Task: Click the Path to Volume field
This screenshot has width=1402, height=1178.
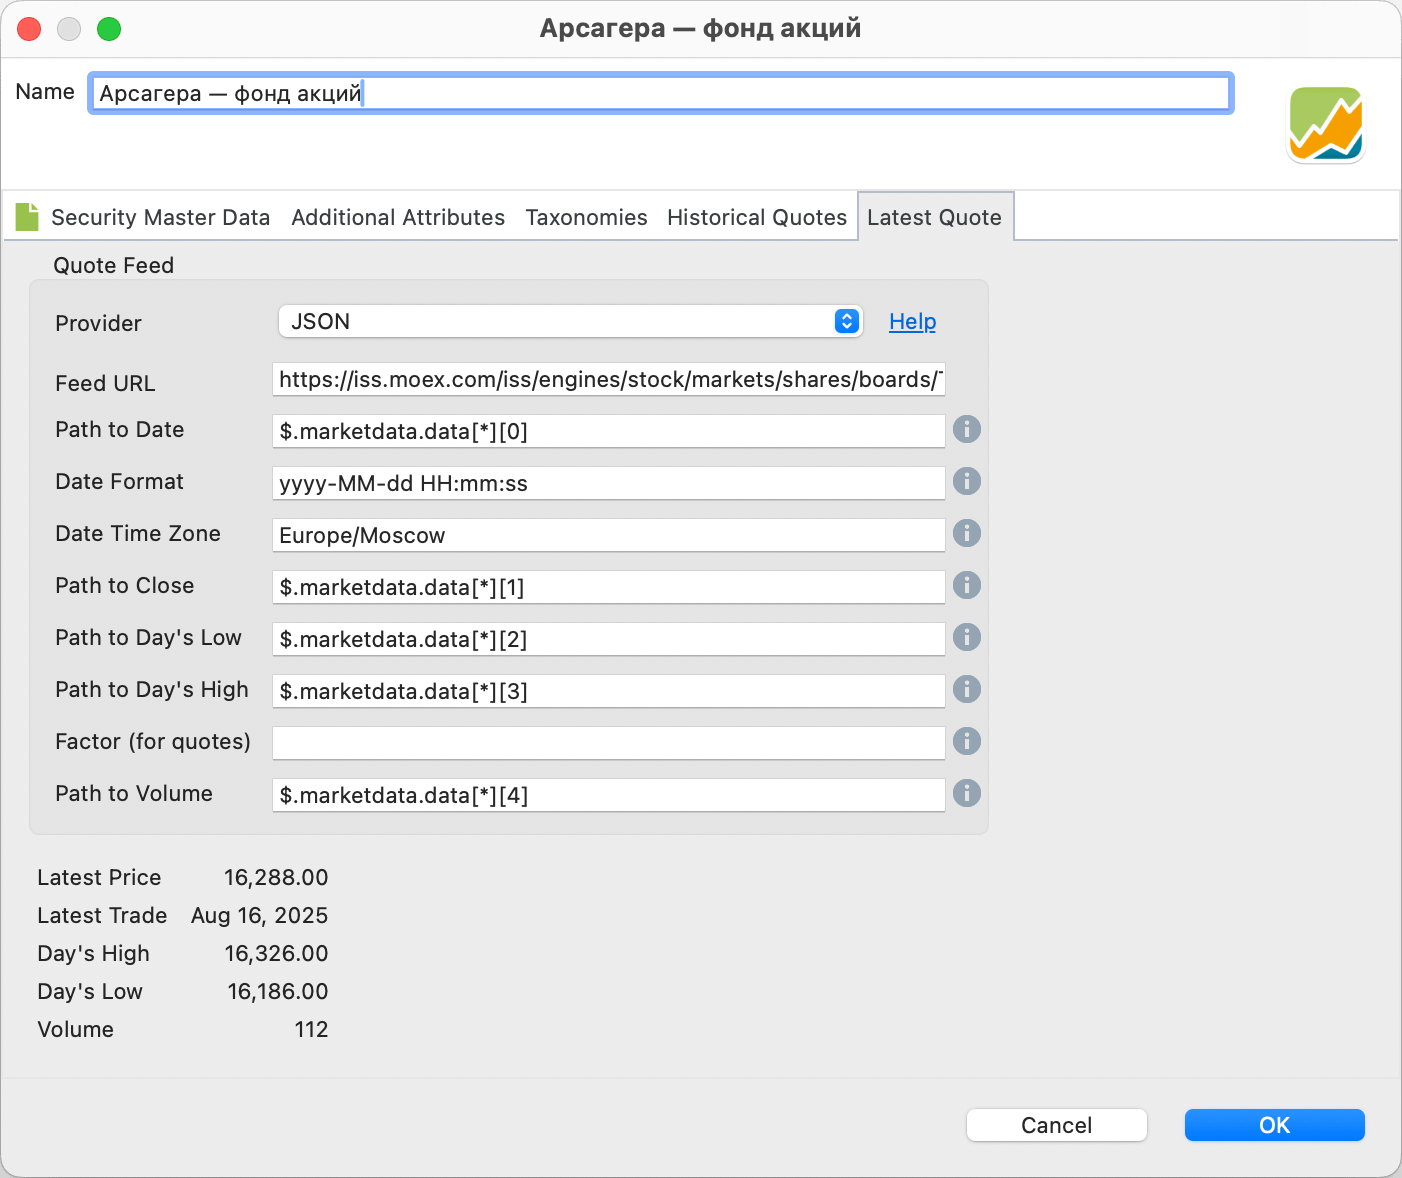Action: coord(608,795)
